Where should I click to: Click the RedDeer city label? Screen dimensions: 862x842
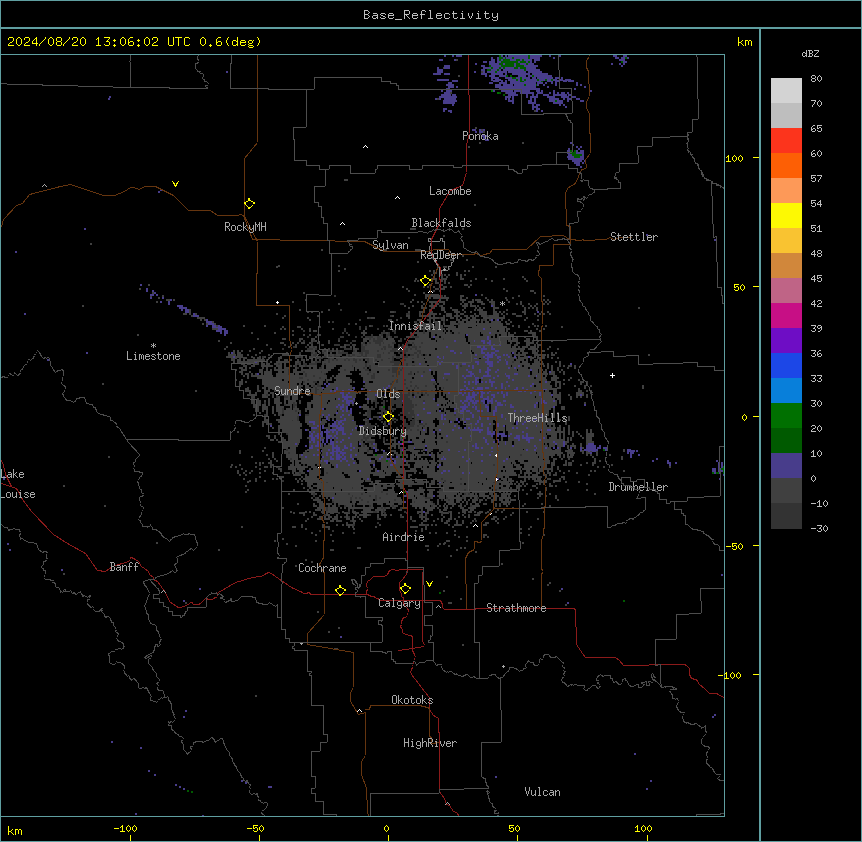pos(440,254)
